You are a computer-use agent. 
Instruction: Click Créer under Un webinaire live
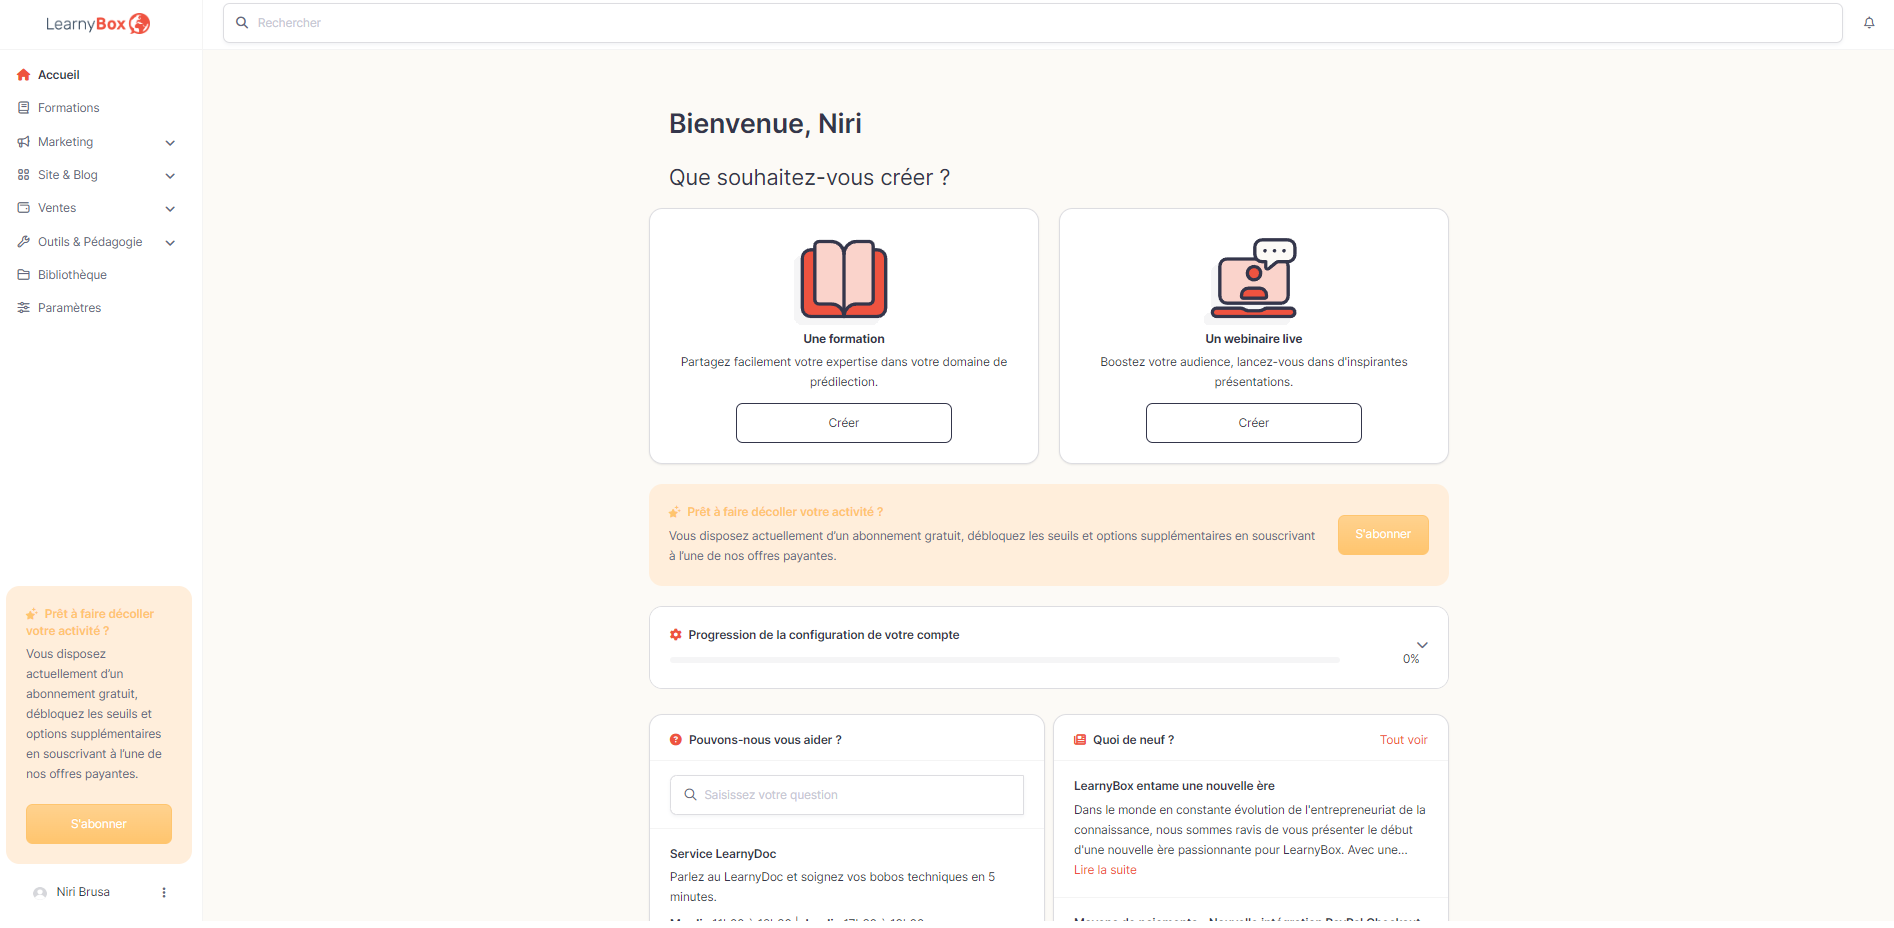[x=1253, y=423]
